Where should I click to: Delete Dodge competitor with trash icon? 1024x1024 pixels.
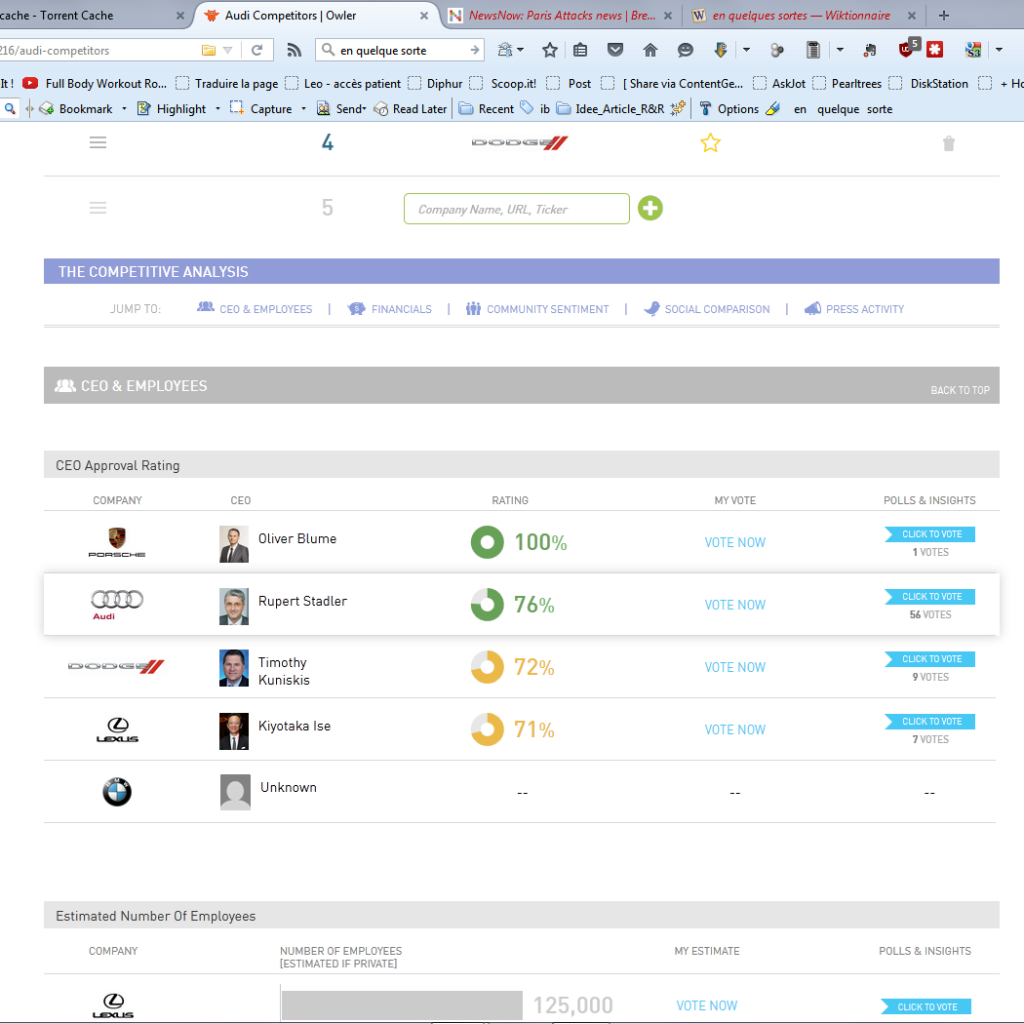click(x=948, y=144)
